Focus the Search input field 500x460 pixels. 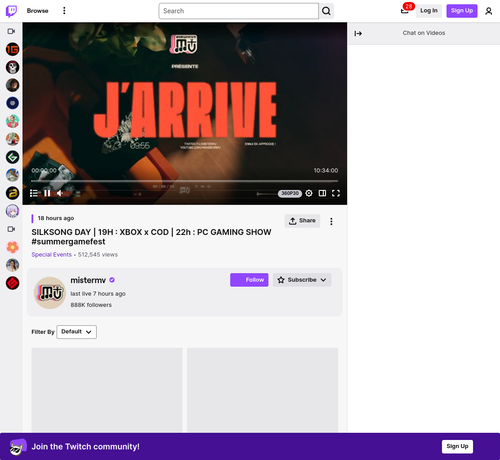coord(239,11)
